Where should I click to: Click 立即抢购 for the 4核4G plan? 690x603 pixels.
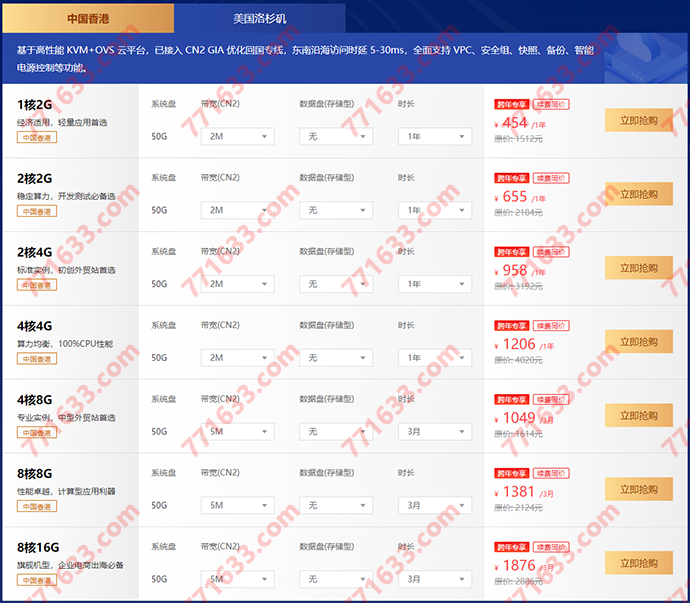(x=639, y=342)
